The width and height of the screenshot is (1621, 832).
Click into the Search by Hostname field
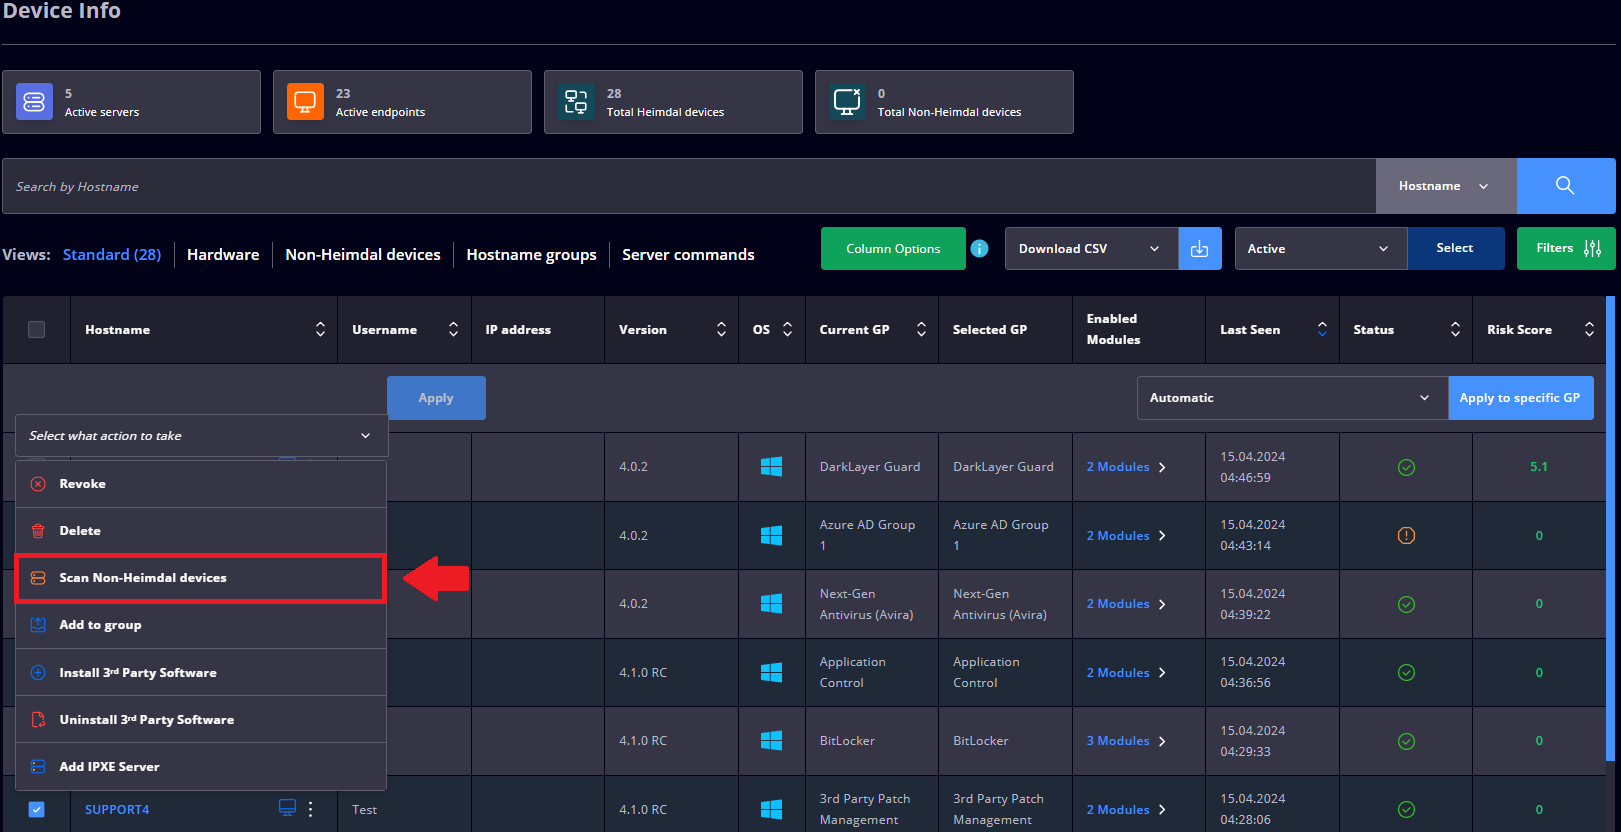[689, 186]
